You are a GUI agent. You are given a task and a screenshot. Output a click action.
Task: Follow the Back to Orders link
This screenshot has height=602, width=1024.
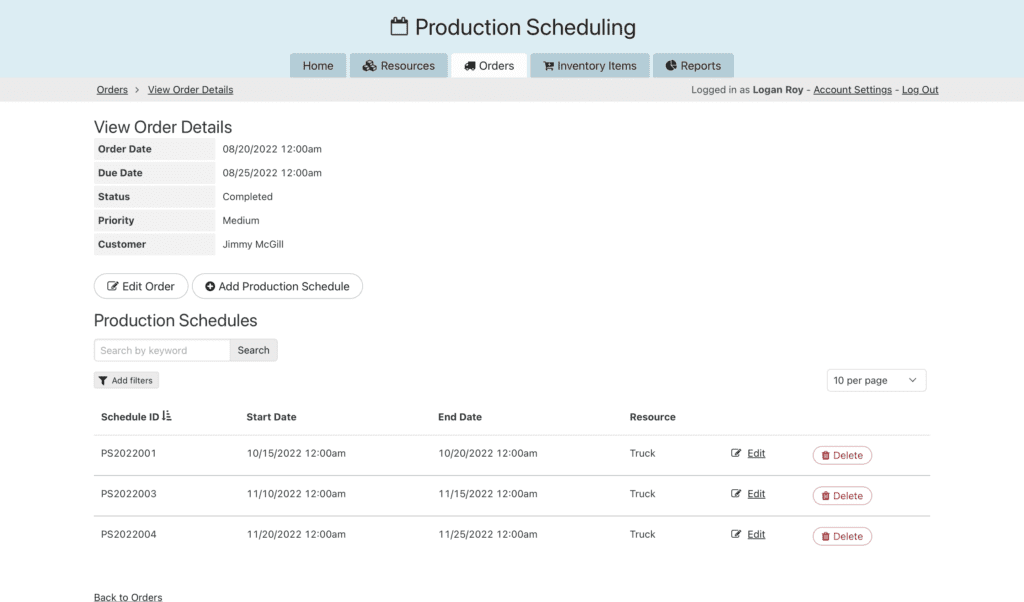[128, 597]
